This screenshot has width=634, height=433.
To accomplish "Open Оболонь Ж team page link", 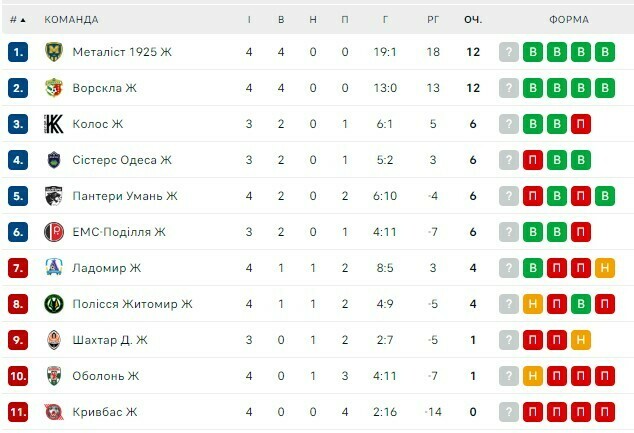I will click(x=106, y=376).
